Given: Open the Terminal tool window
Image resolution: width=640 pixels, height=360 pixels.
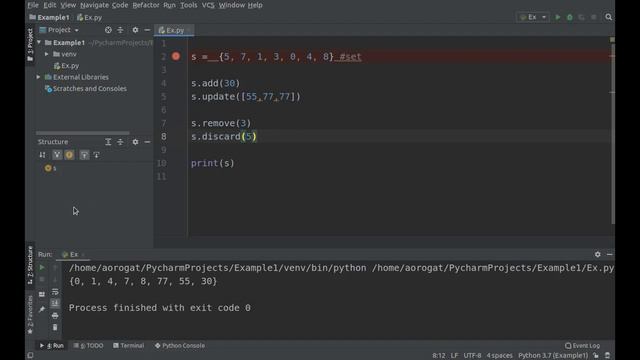Looking at the screenshot, I should click(129, 346).
